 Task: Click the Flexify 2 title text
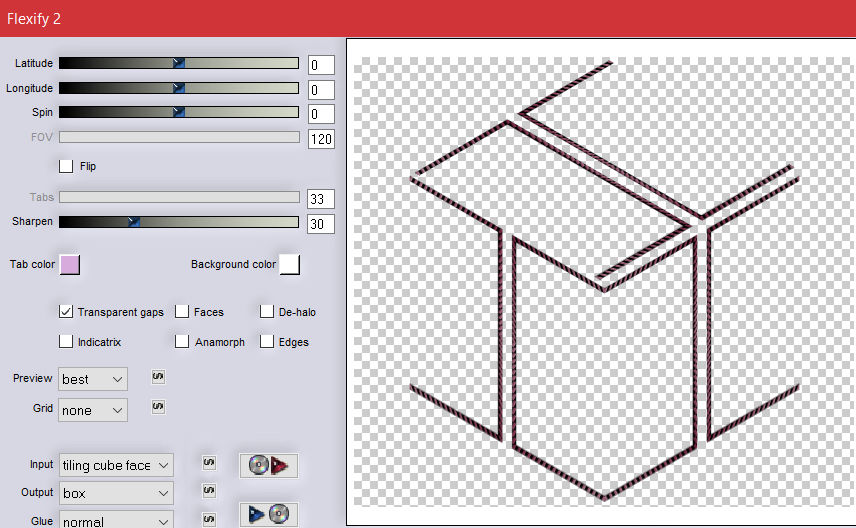click(x=34, y=19)
